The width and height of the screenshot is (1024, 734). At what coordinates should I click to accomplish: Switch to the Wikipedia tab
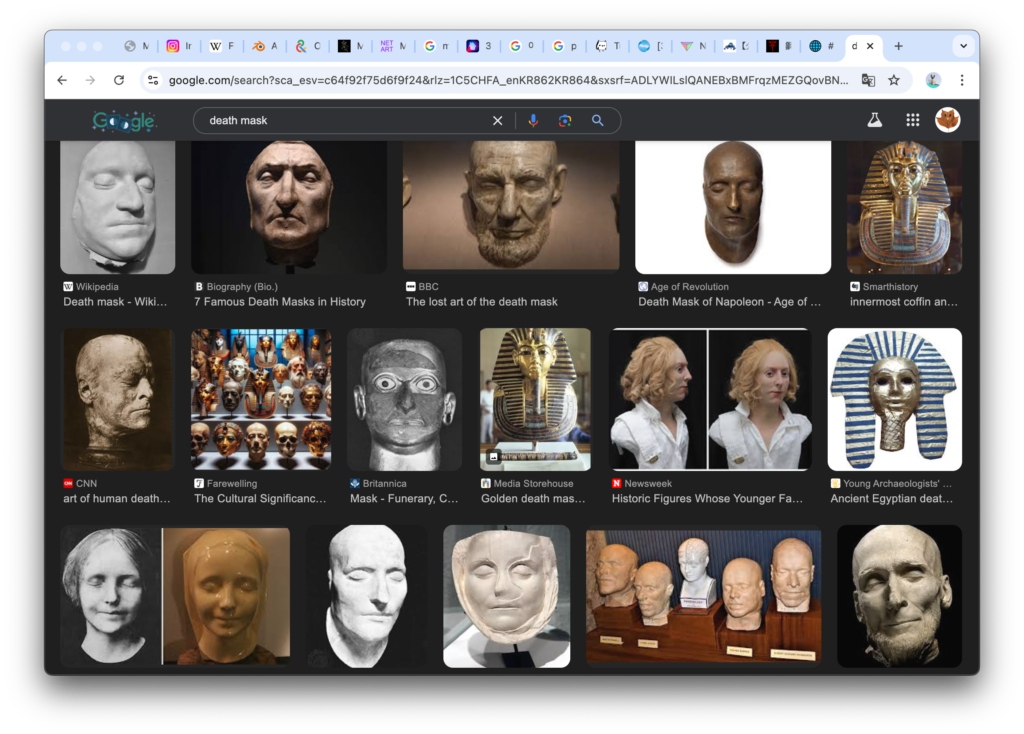coord(221,46)
